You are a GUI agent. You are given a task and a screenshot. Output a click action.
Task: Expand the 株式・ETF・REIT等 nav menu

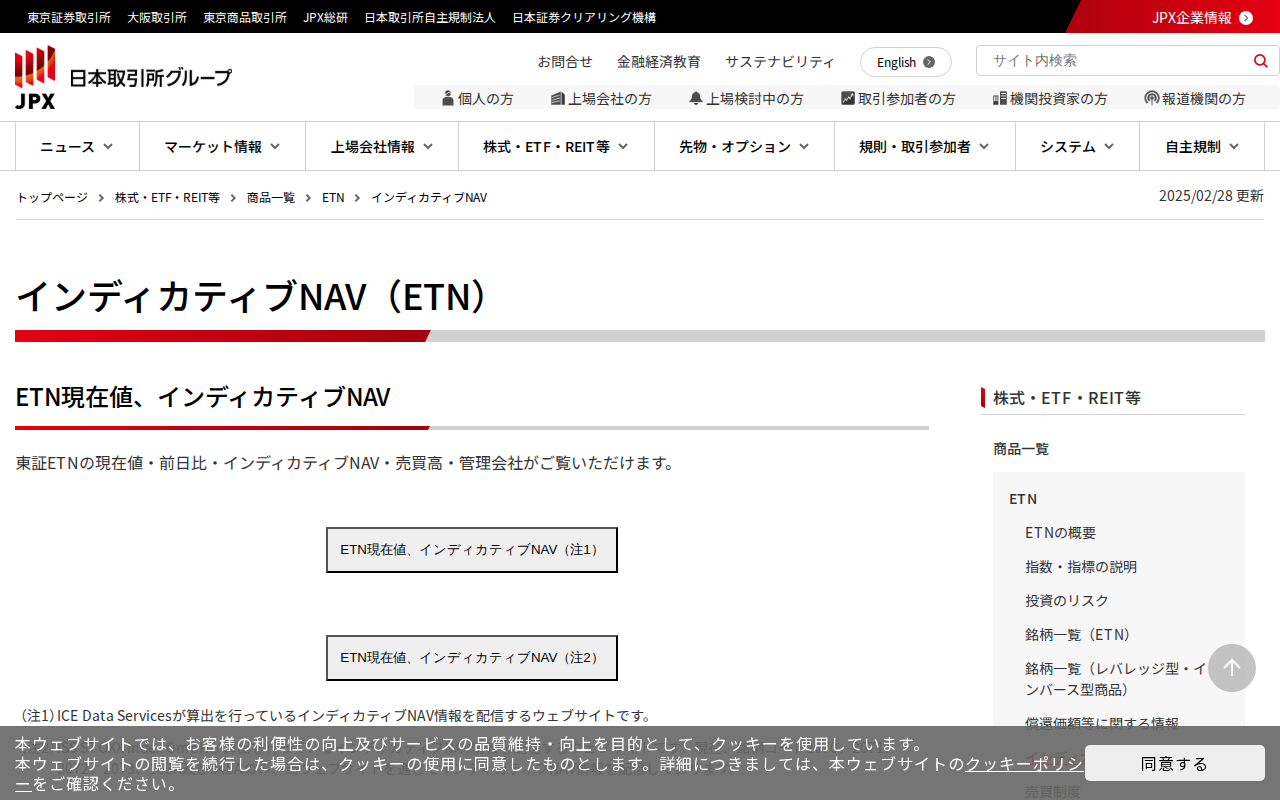pos(556,146)
